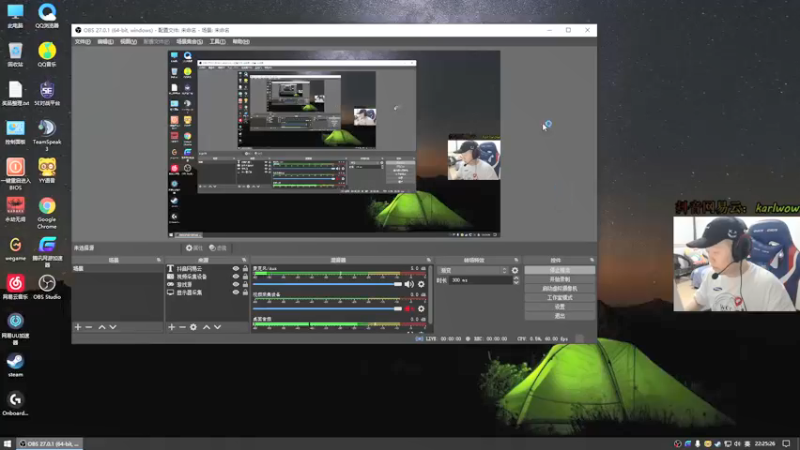This screenshot has width=800, height=450.
Task: Lock the 抖音网易云 source
Action: [x=245, y=268]
